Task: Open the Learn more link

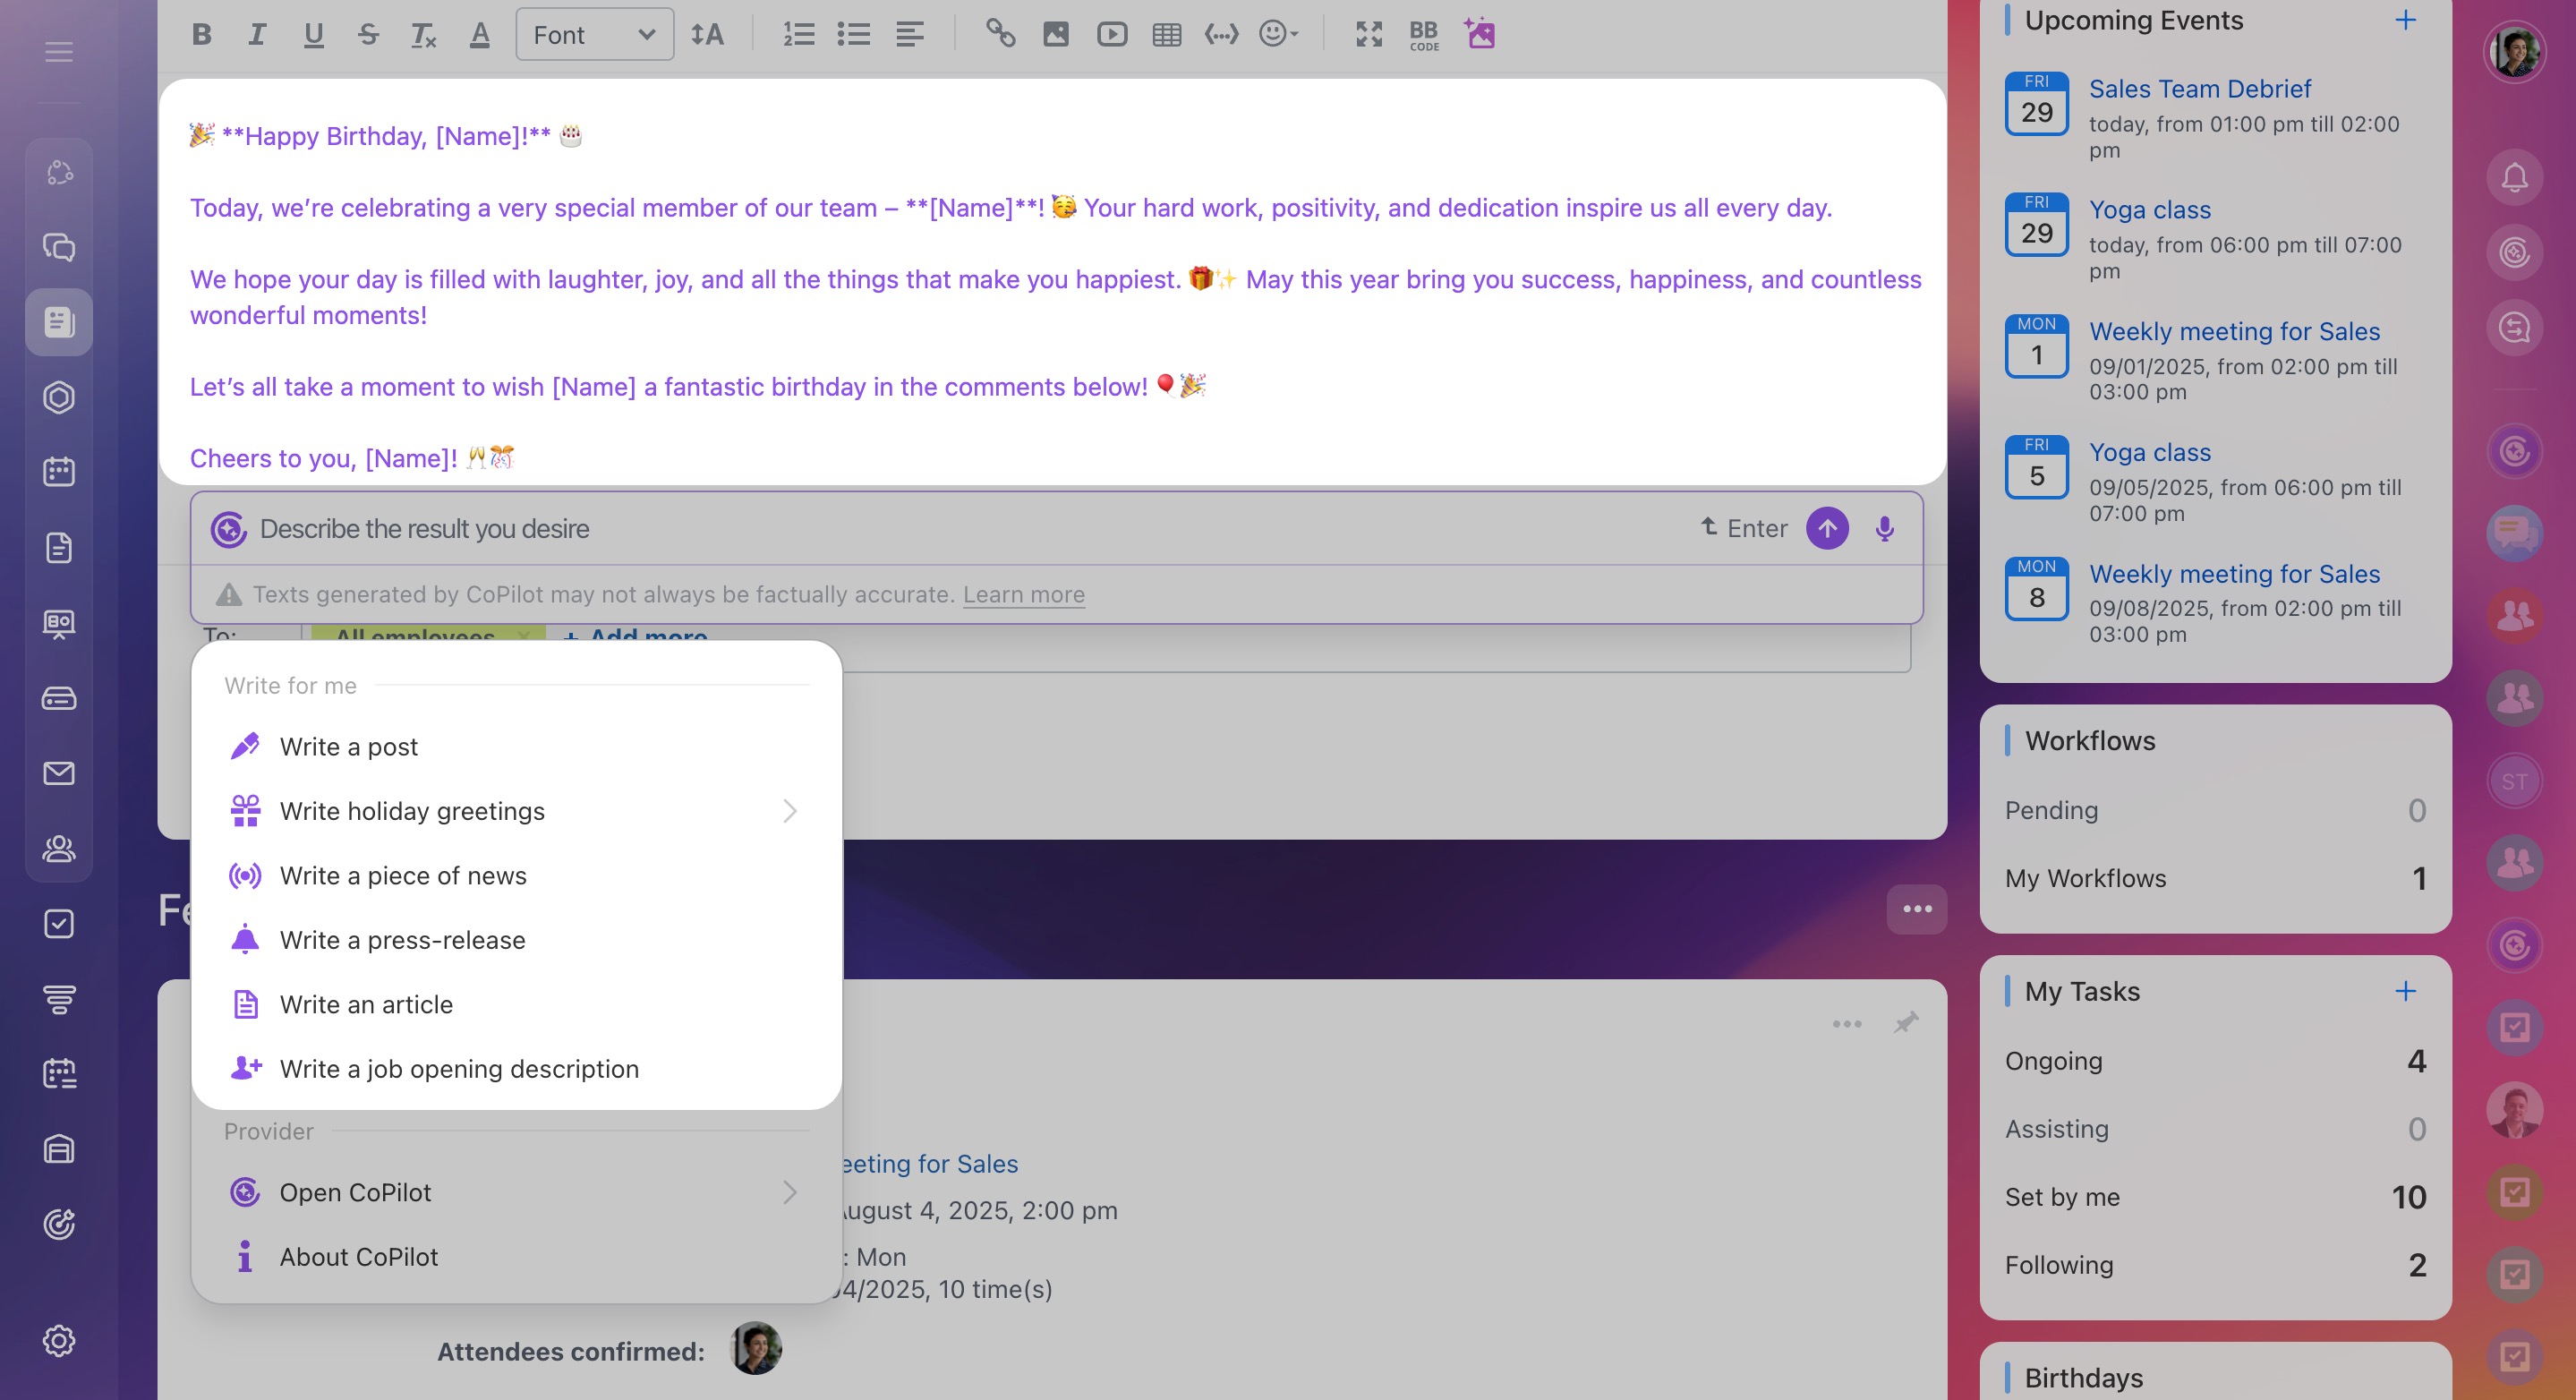Action: 1023,595
